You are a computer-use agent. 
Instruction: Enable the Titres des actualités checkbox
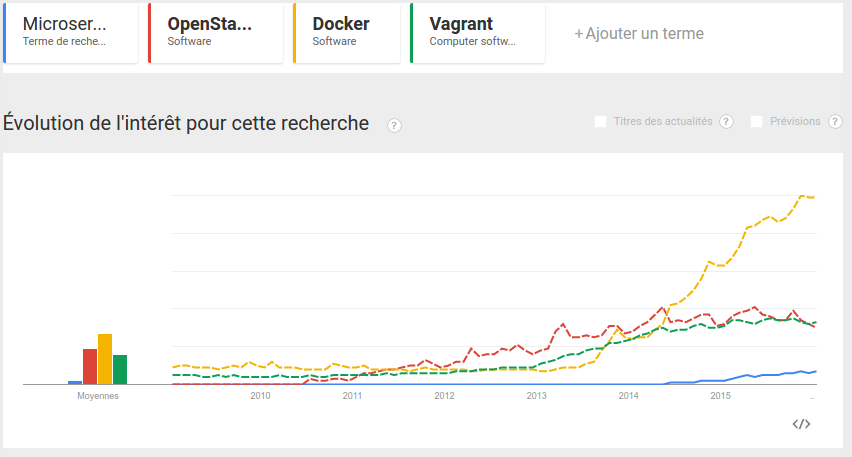[600, 121]
